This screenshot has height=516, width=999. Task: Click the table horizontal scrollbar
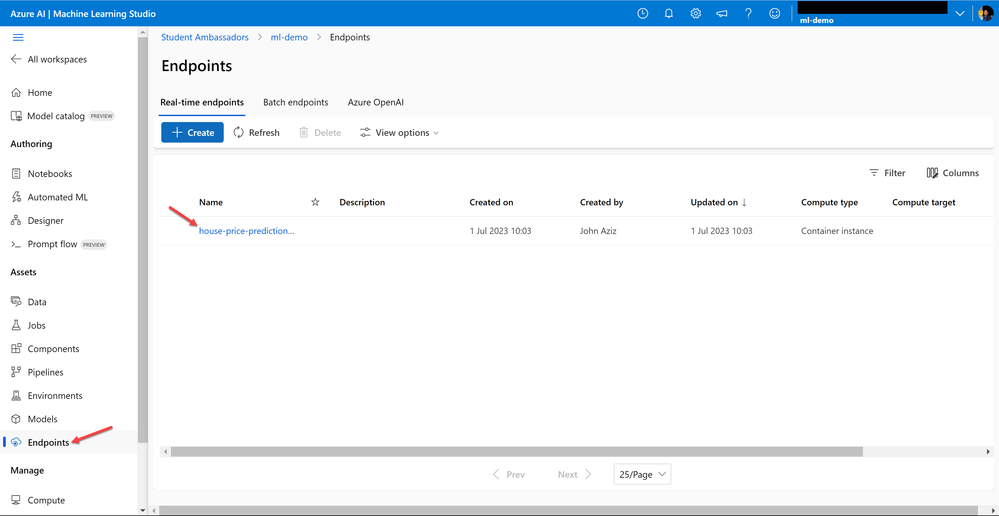(517, 451)
